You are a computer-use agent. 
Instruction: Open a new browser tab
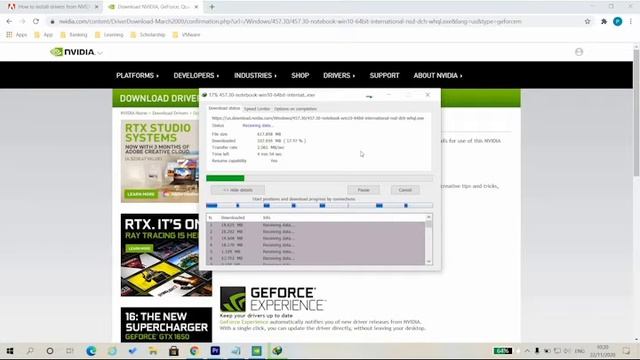coord(212,7)
